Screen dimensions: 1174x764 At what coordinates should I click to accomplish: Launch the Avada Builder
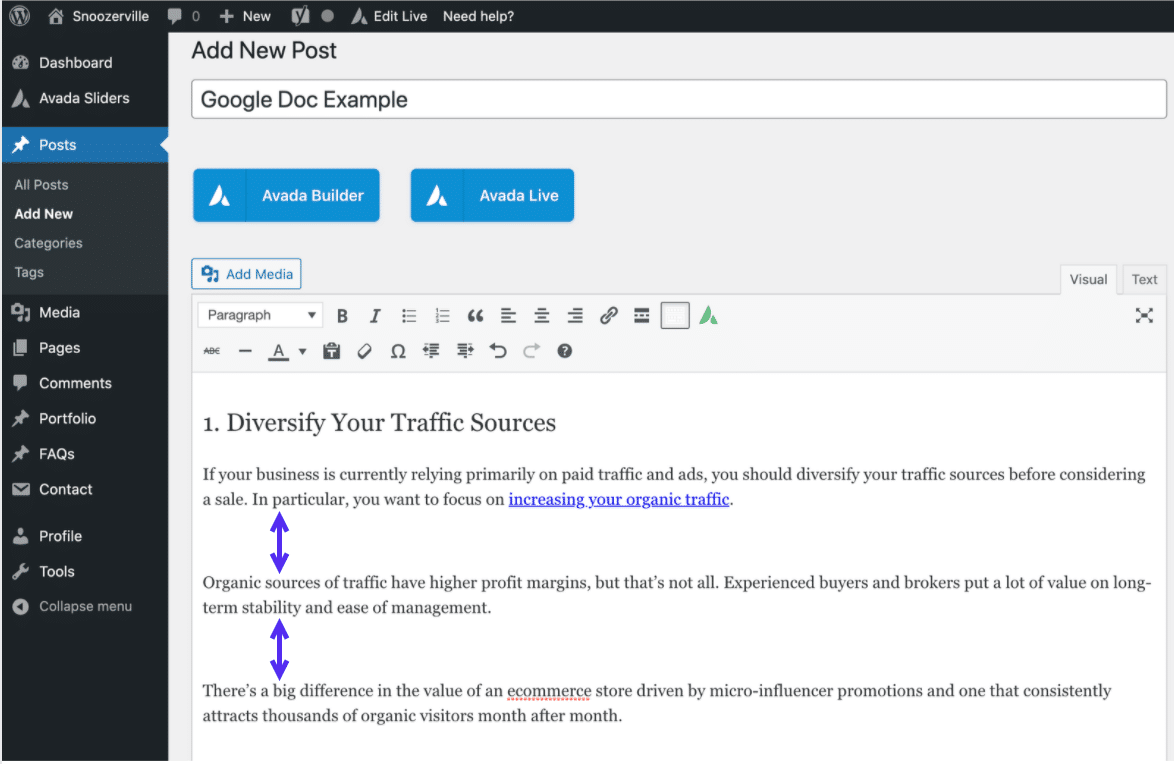pyautogui.click(x=286, y=195)
